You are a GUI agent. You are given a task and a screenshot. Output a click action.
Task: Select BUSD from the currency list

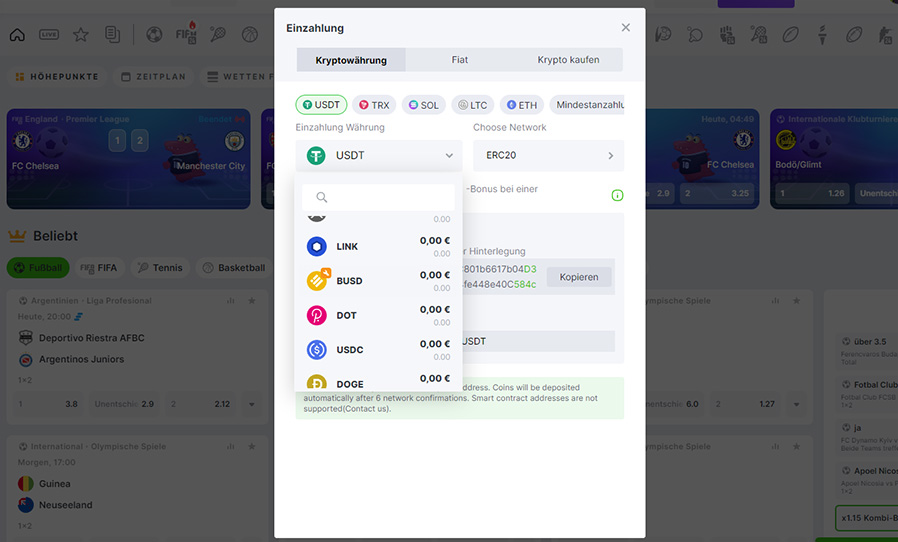point(378,281)
